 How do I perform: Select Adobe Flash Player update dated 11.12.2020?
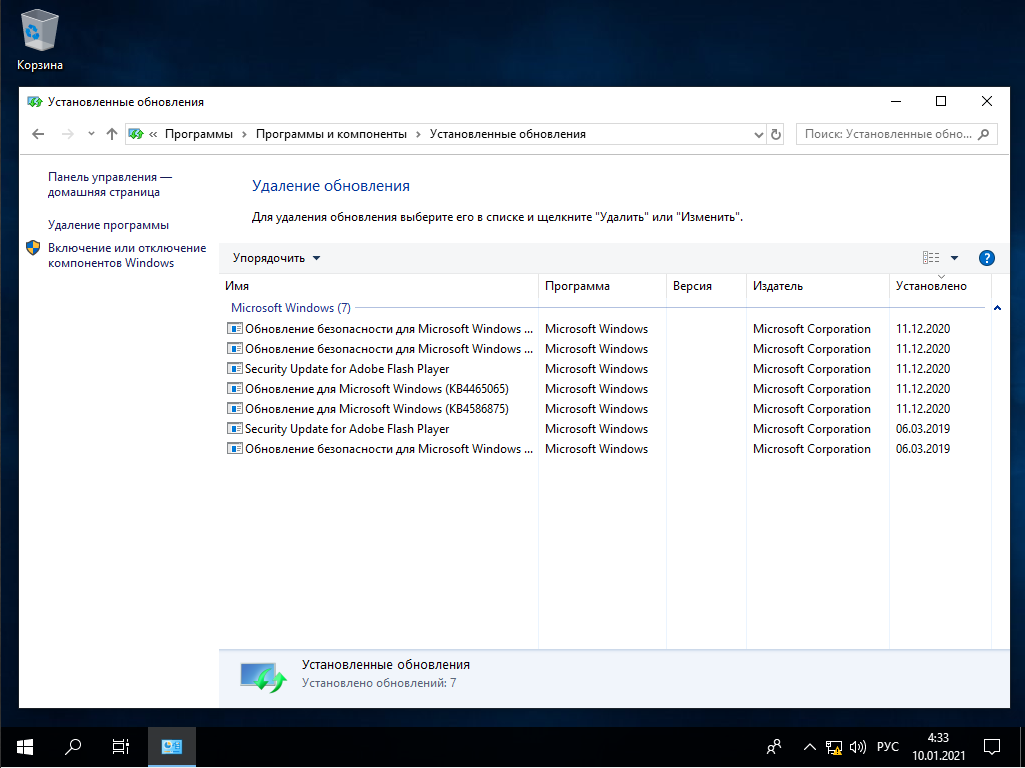tap(347, 369)
